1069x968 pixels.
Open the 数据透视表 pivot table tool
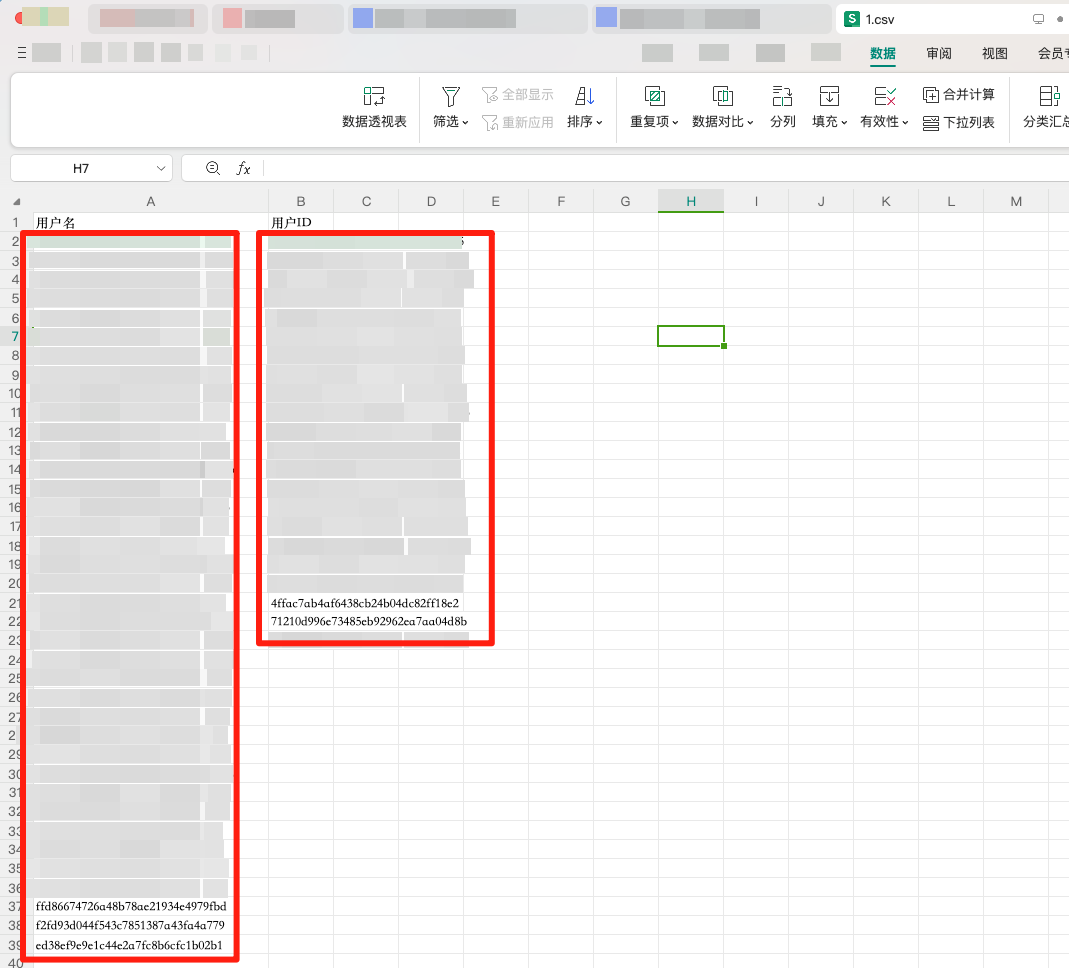374,108
